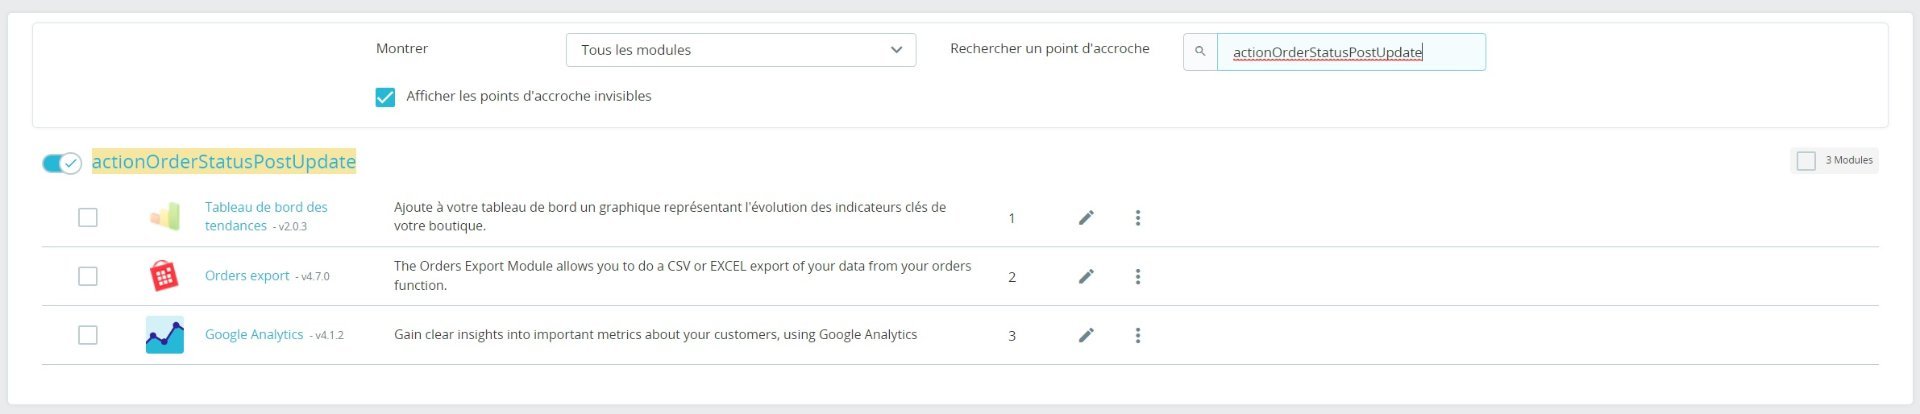Click the red Orders export module icon
This screenshot has height=414, width=1920.
click(x=164, y=276)
